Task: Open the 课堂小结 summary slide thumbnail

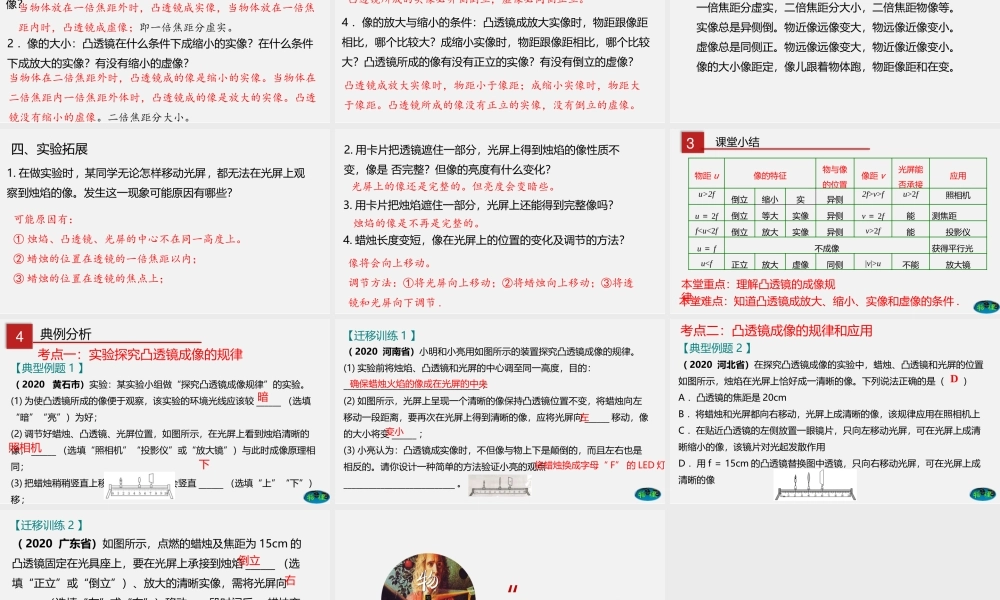Action: [x=834, y=221]
